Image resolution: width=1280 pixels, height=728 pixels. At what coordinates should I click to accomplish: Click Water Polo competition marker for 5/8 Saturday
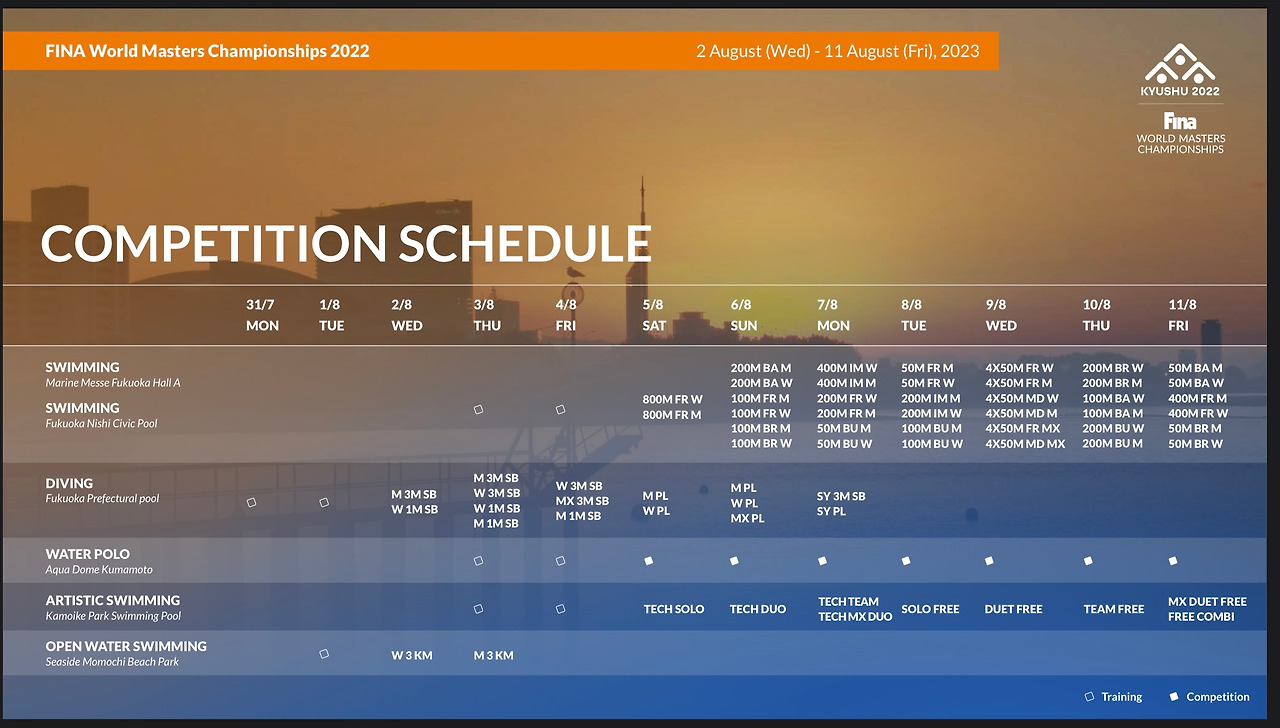(x=648, y=561)
